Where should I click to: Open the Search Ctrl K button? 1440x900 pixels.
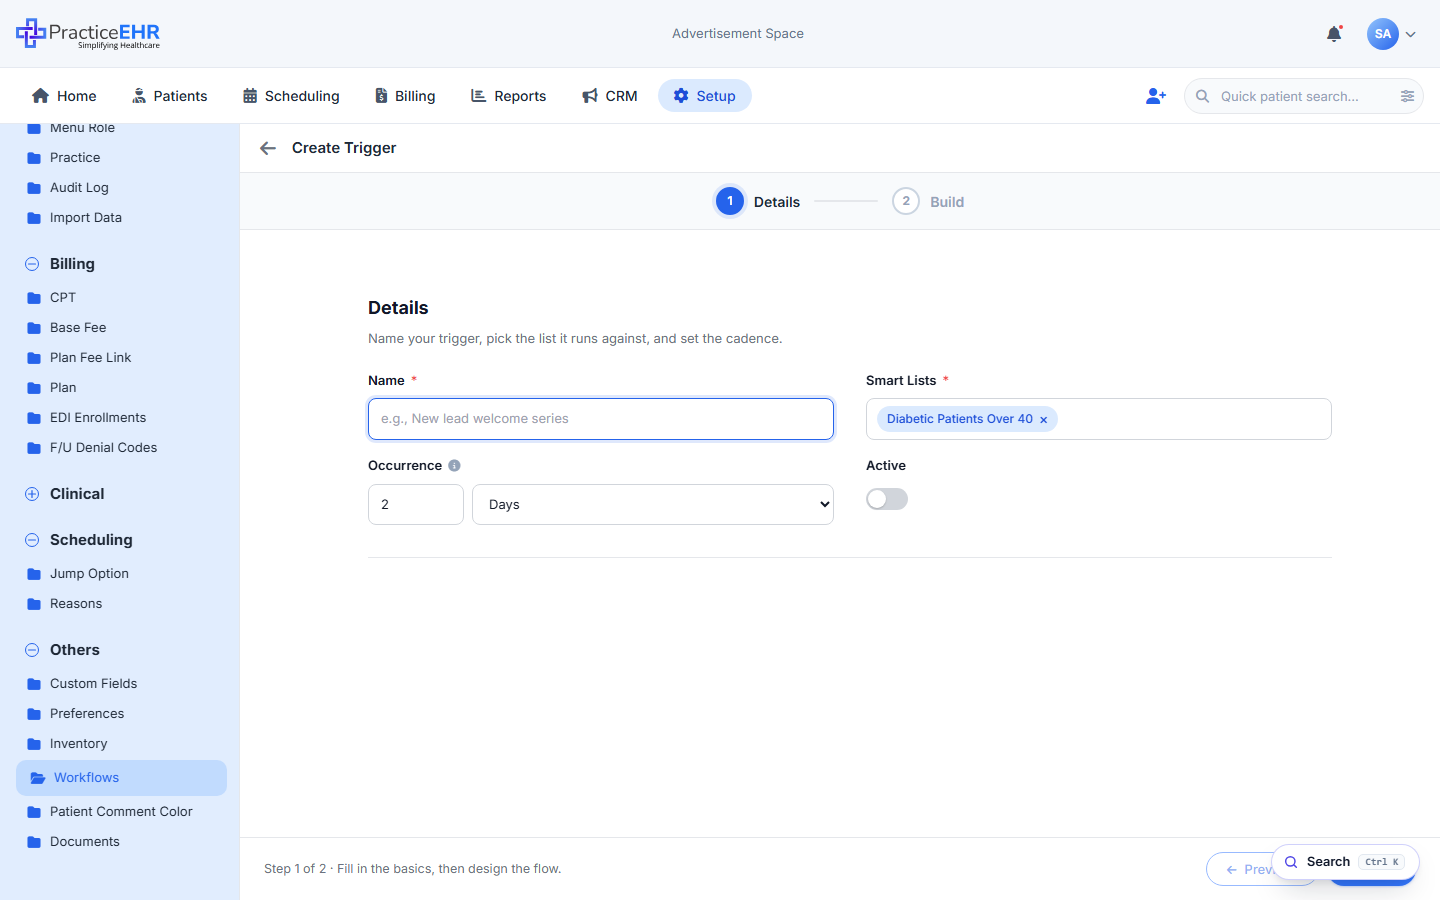tap(1345, 862)
